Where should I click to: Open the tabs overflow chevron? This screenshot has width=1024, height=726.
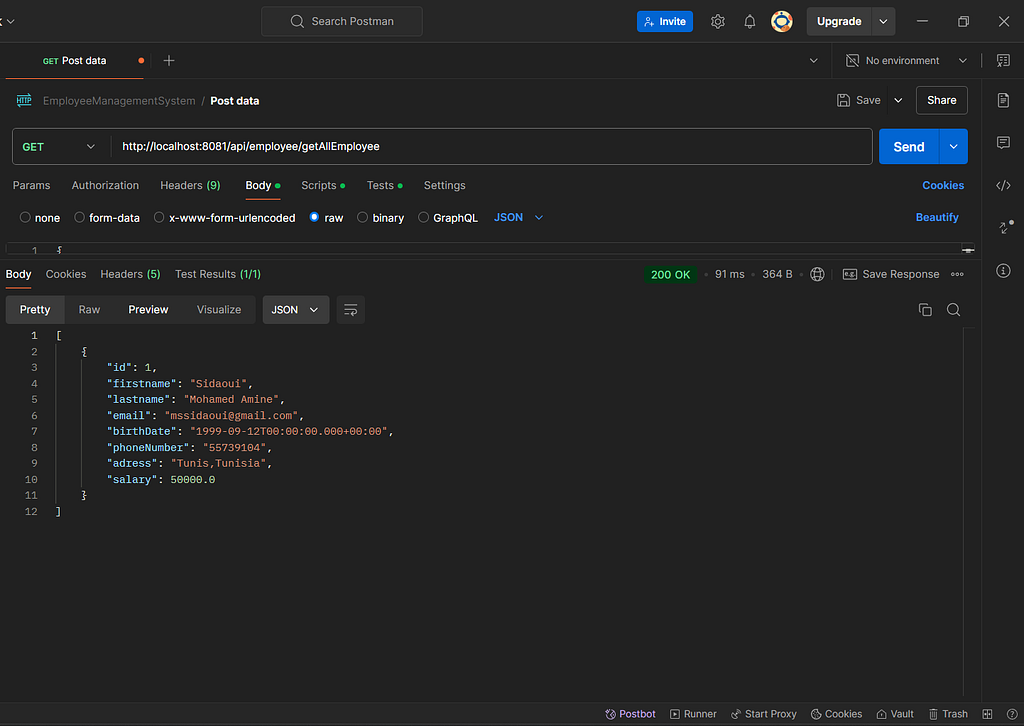[814, 61]
